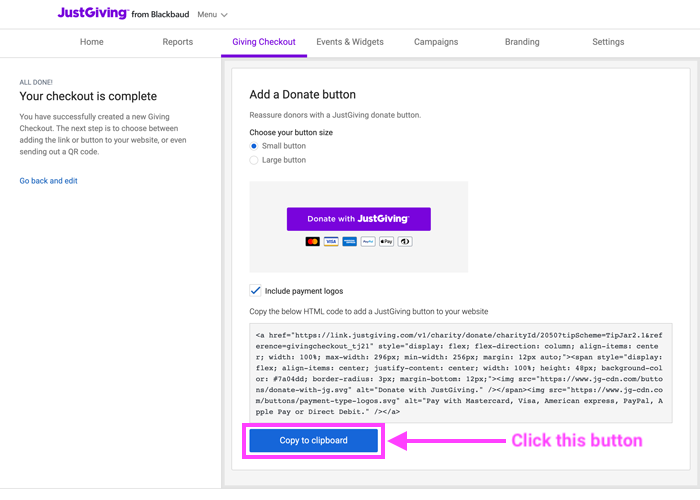Click the Apple Pay logo
Image resolution: width=700 pixels, height=500 pixels.
(x=387, y=242)
